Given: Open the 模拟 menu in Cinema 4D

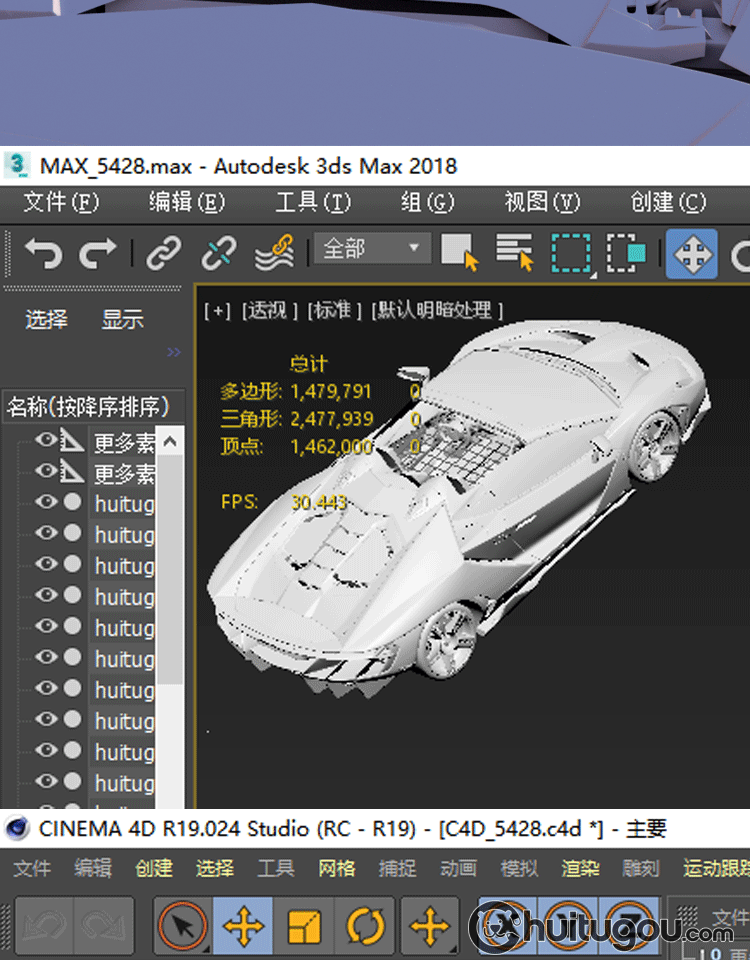Looking at the screenshot, I should (x=519, y=868).
